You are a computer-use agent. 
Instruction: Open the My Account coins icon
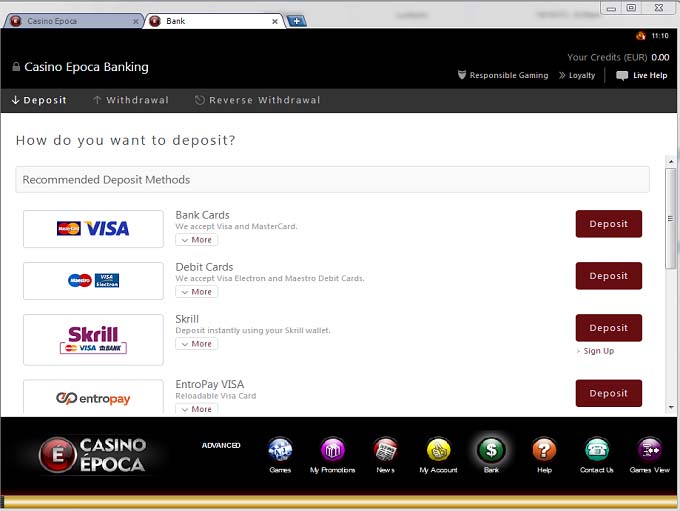438,450
